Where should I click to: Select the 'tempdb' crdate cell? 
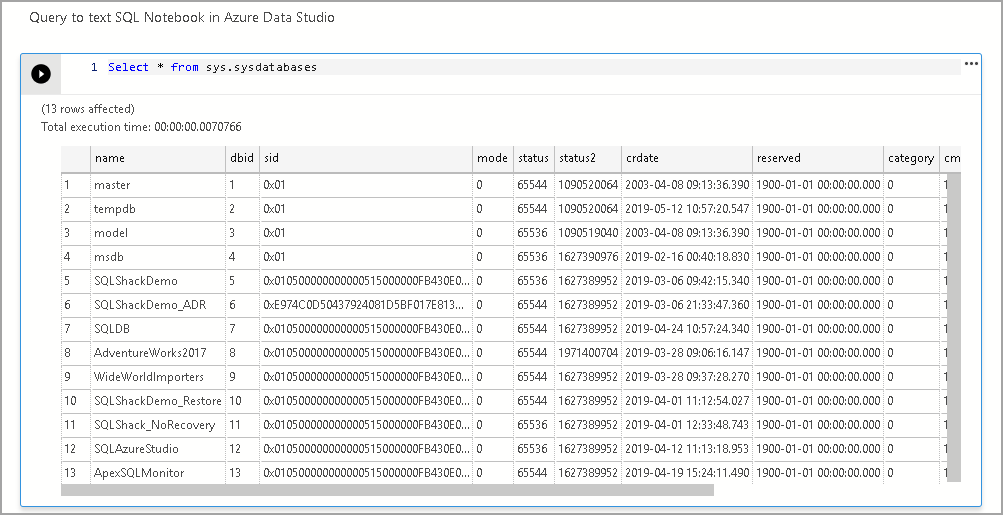686,209
